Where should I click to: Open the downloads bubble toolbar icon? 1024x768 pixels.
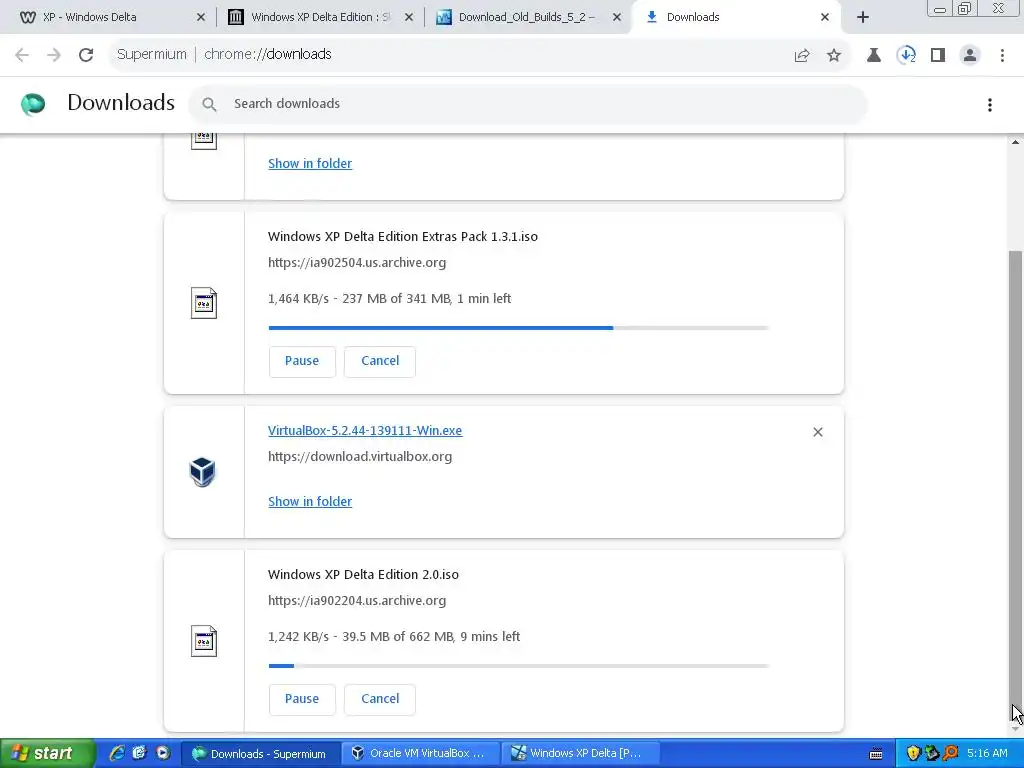click(906, 56)
